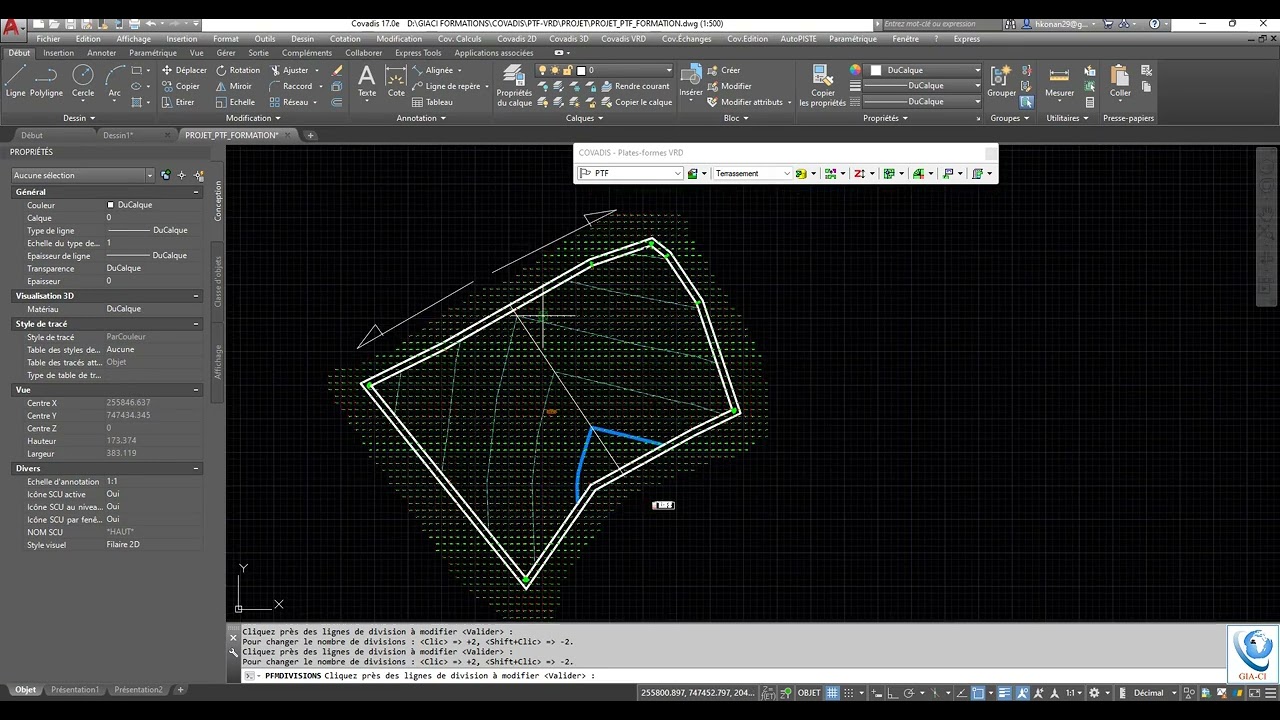Activate the Déplacer command
Screen dimensions: 1280x720
(x=183, y=70)
